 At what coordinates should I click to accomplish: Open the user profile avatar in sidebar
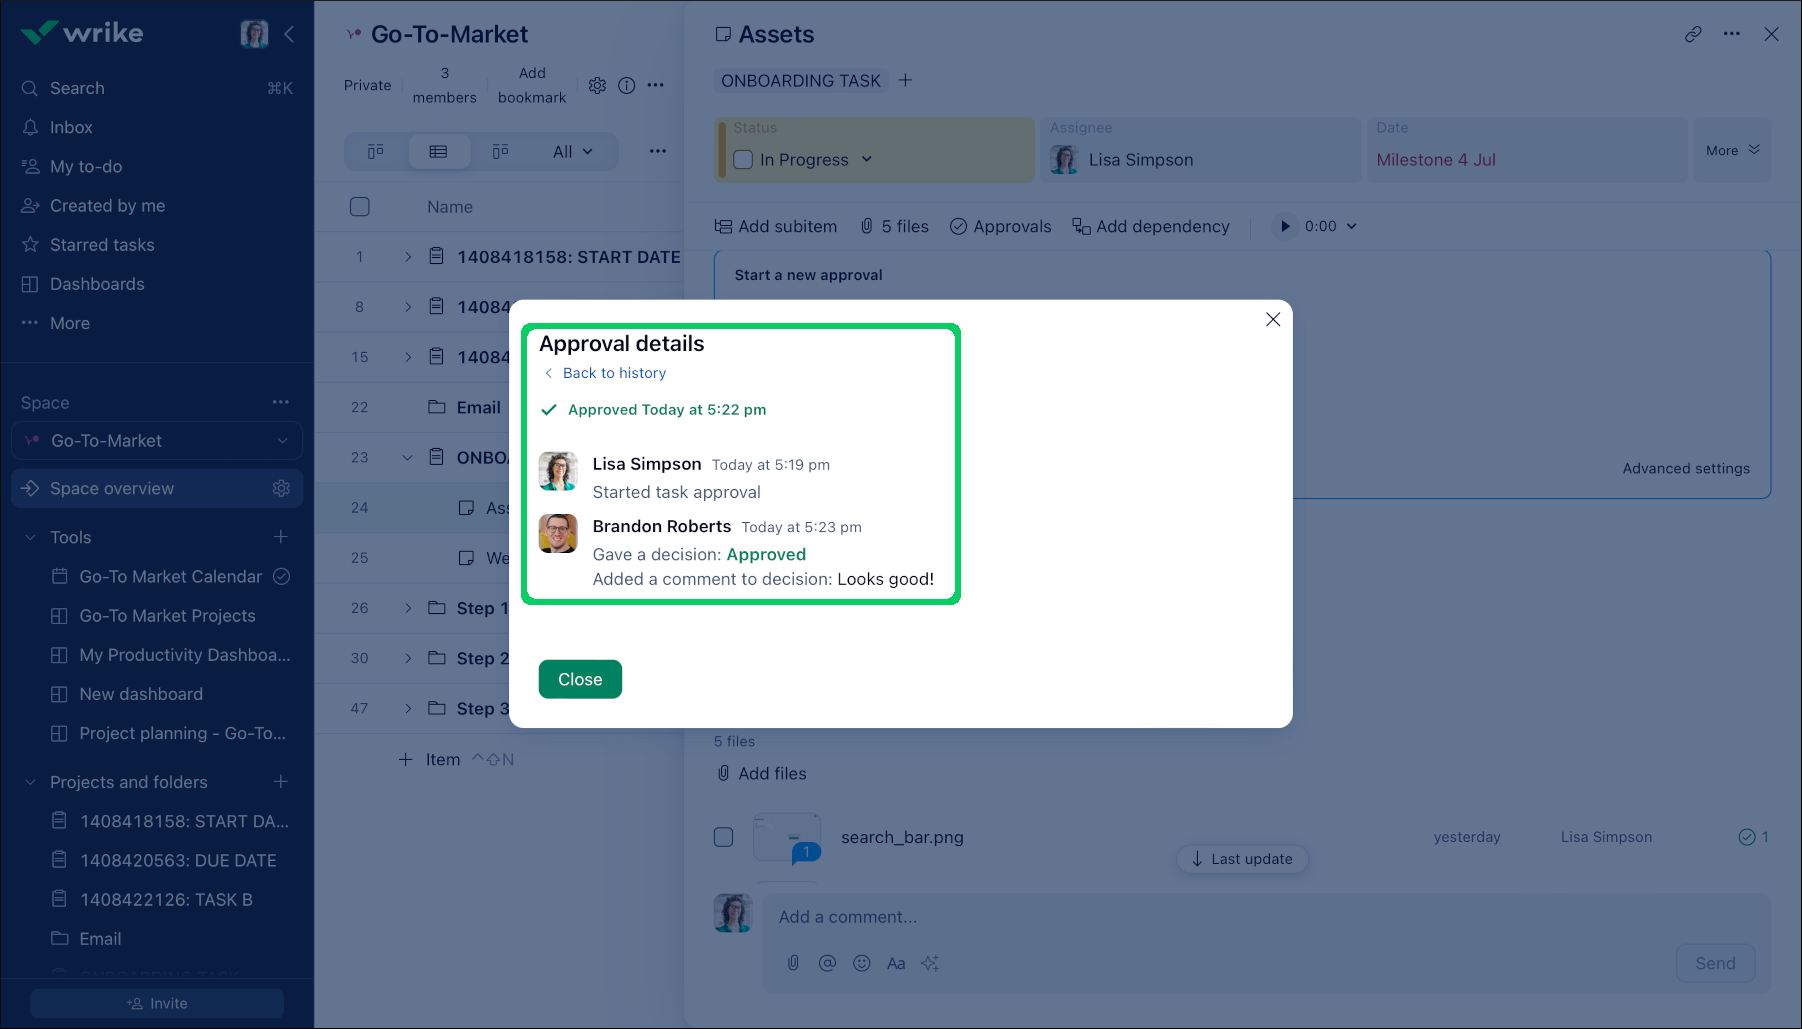pos(254,34)
